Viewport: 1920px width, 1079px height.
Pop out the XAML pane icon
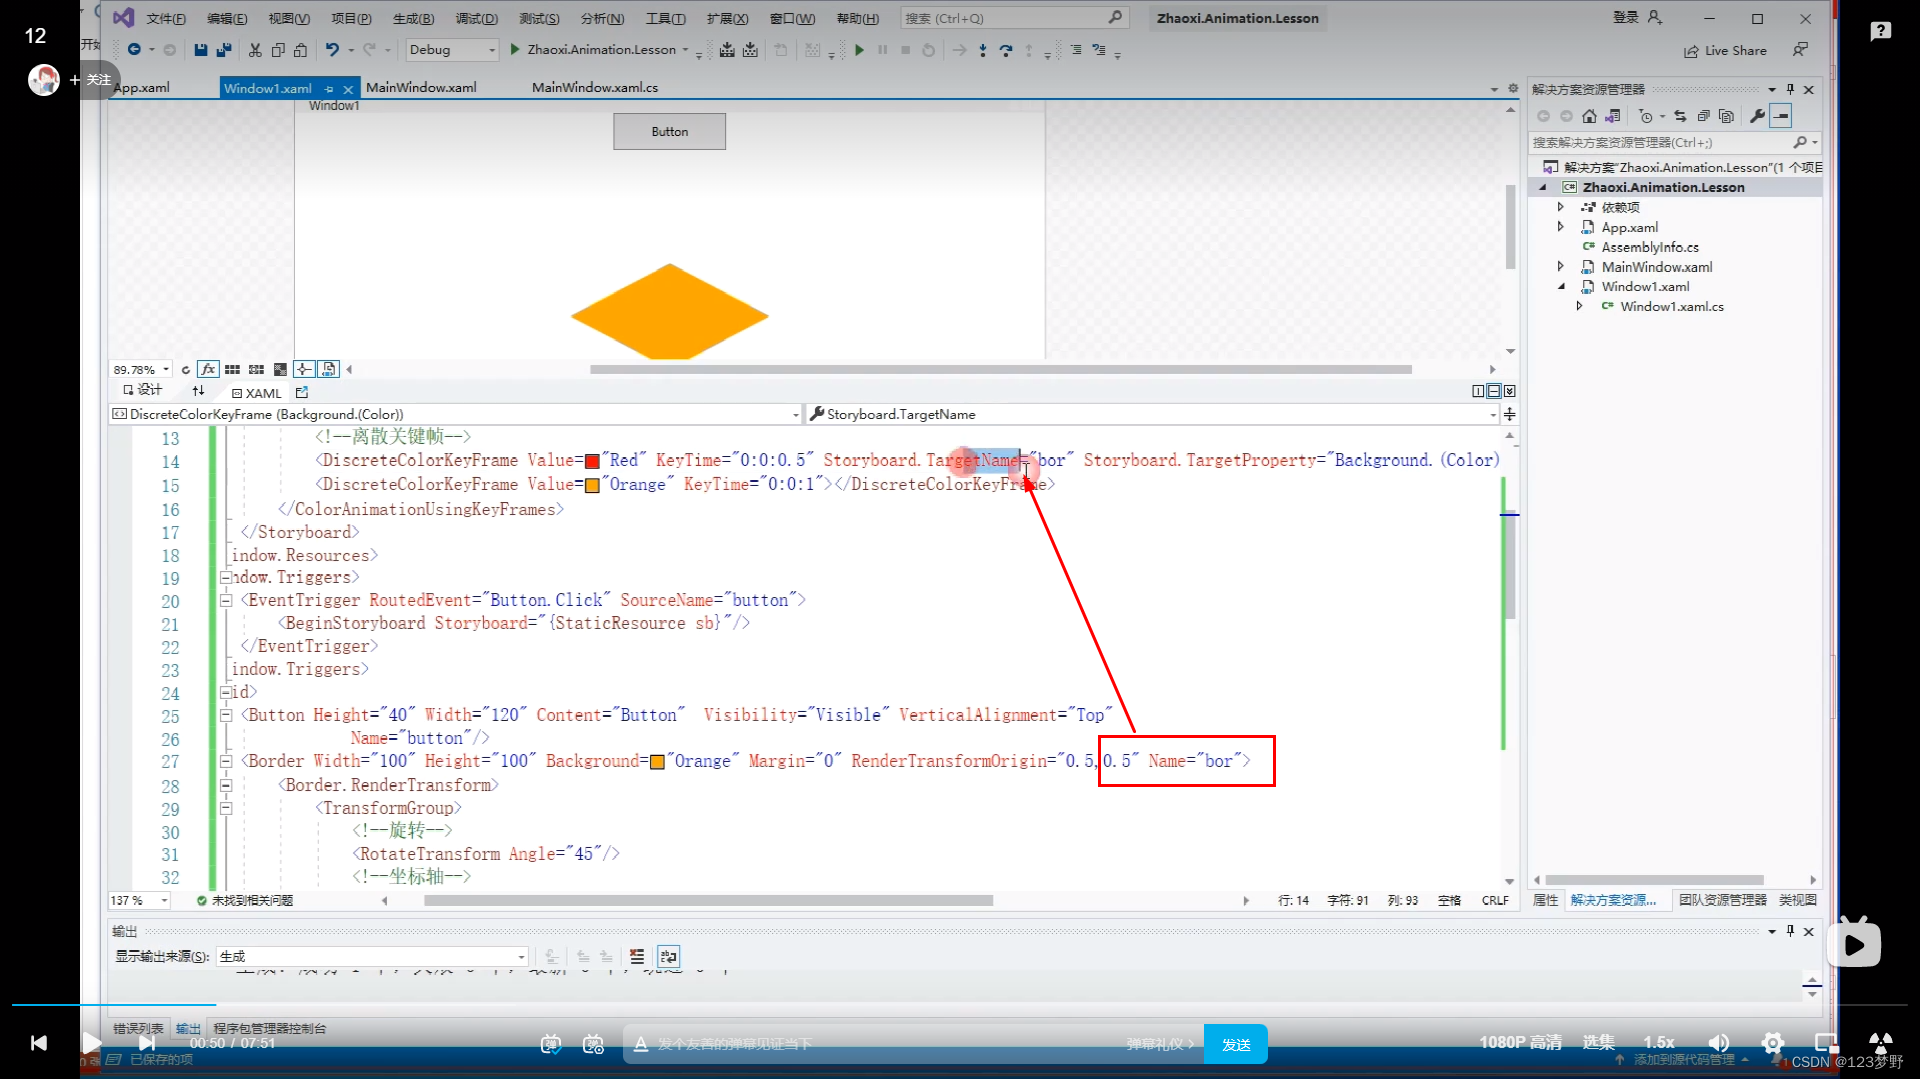[x=302, y=393]
